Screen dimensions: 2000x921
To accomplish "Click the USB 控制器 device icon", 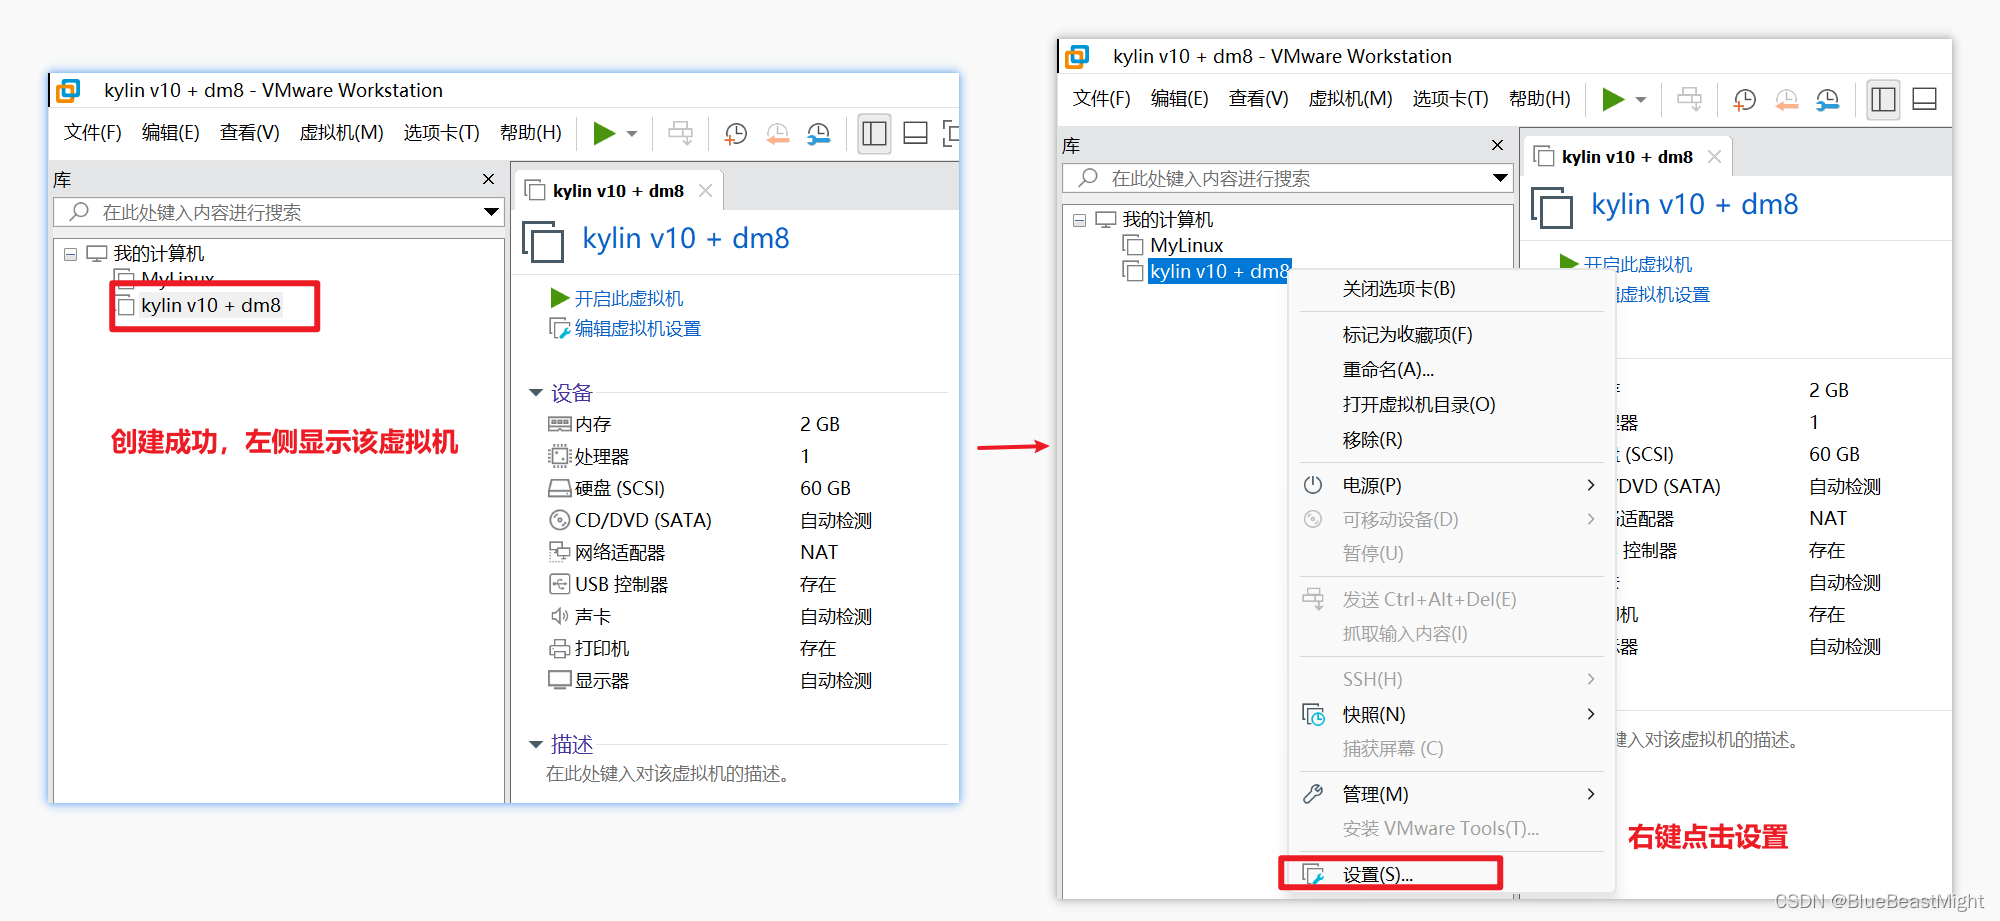I will tap(559, 584).
